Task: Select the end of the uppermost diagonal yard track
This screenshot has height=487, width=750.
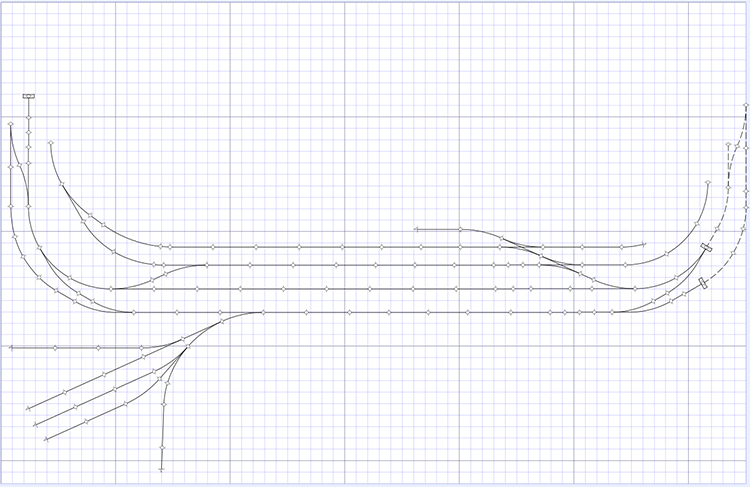Action: 28,409
